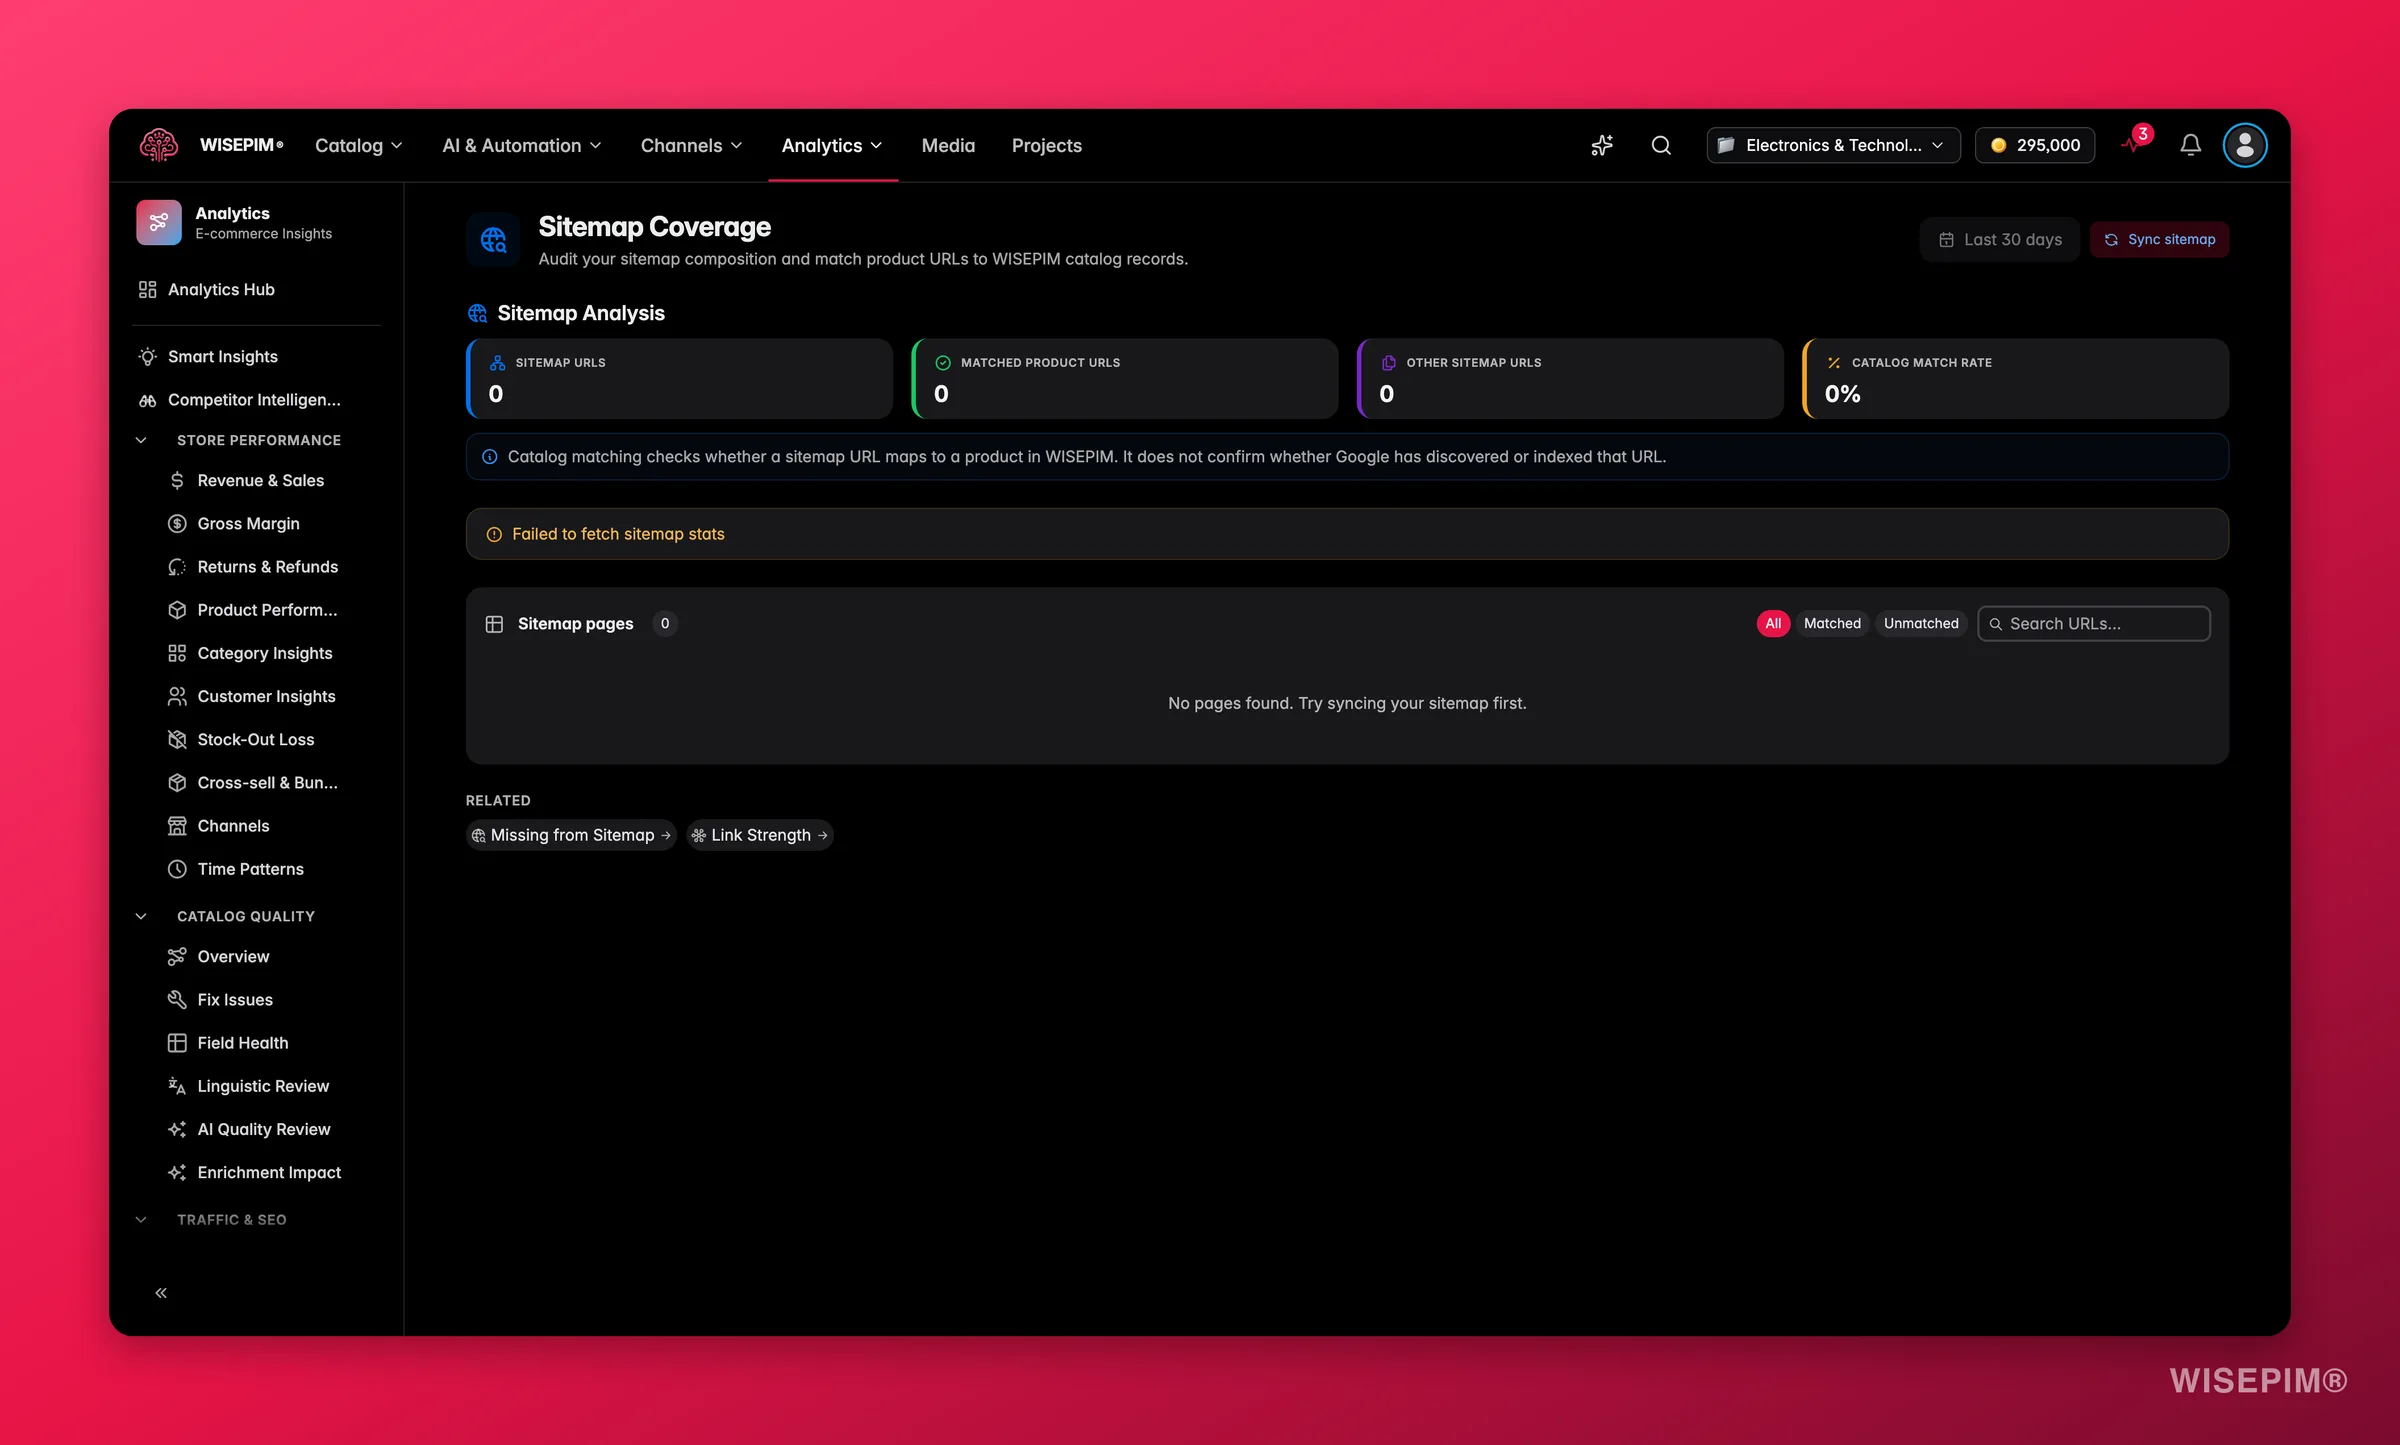The image size is (2400, 1445).
Task: Click the 'Failed to fetch sitemap stats' message
Action: (x=618, y=534)
